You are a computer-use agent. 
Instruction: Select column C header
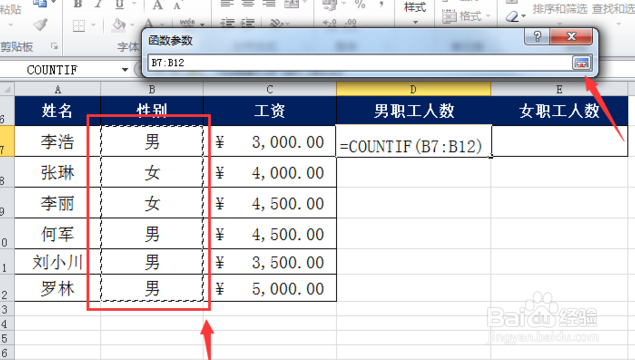[x=270, y=89]
